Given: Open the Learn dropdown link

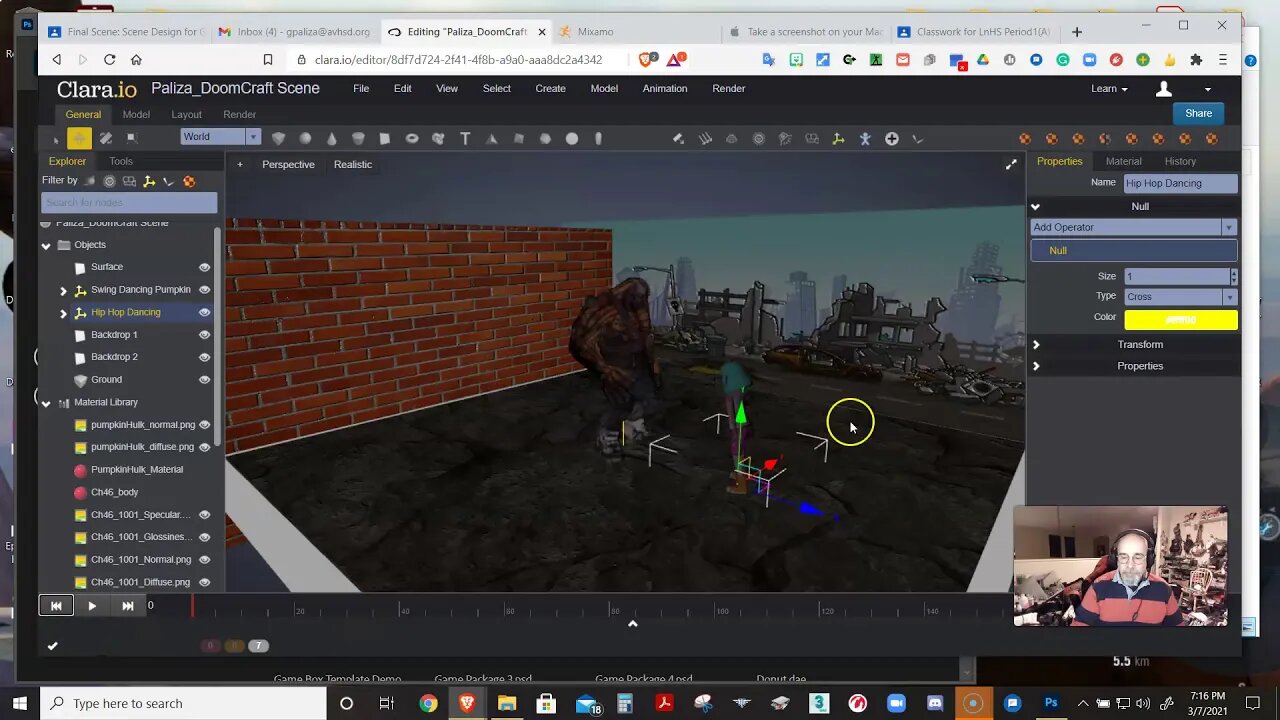Looking at the screenshot, I should click(x=1109, y=88).
